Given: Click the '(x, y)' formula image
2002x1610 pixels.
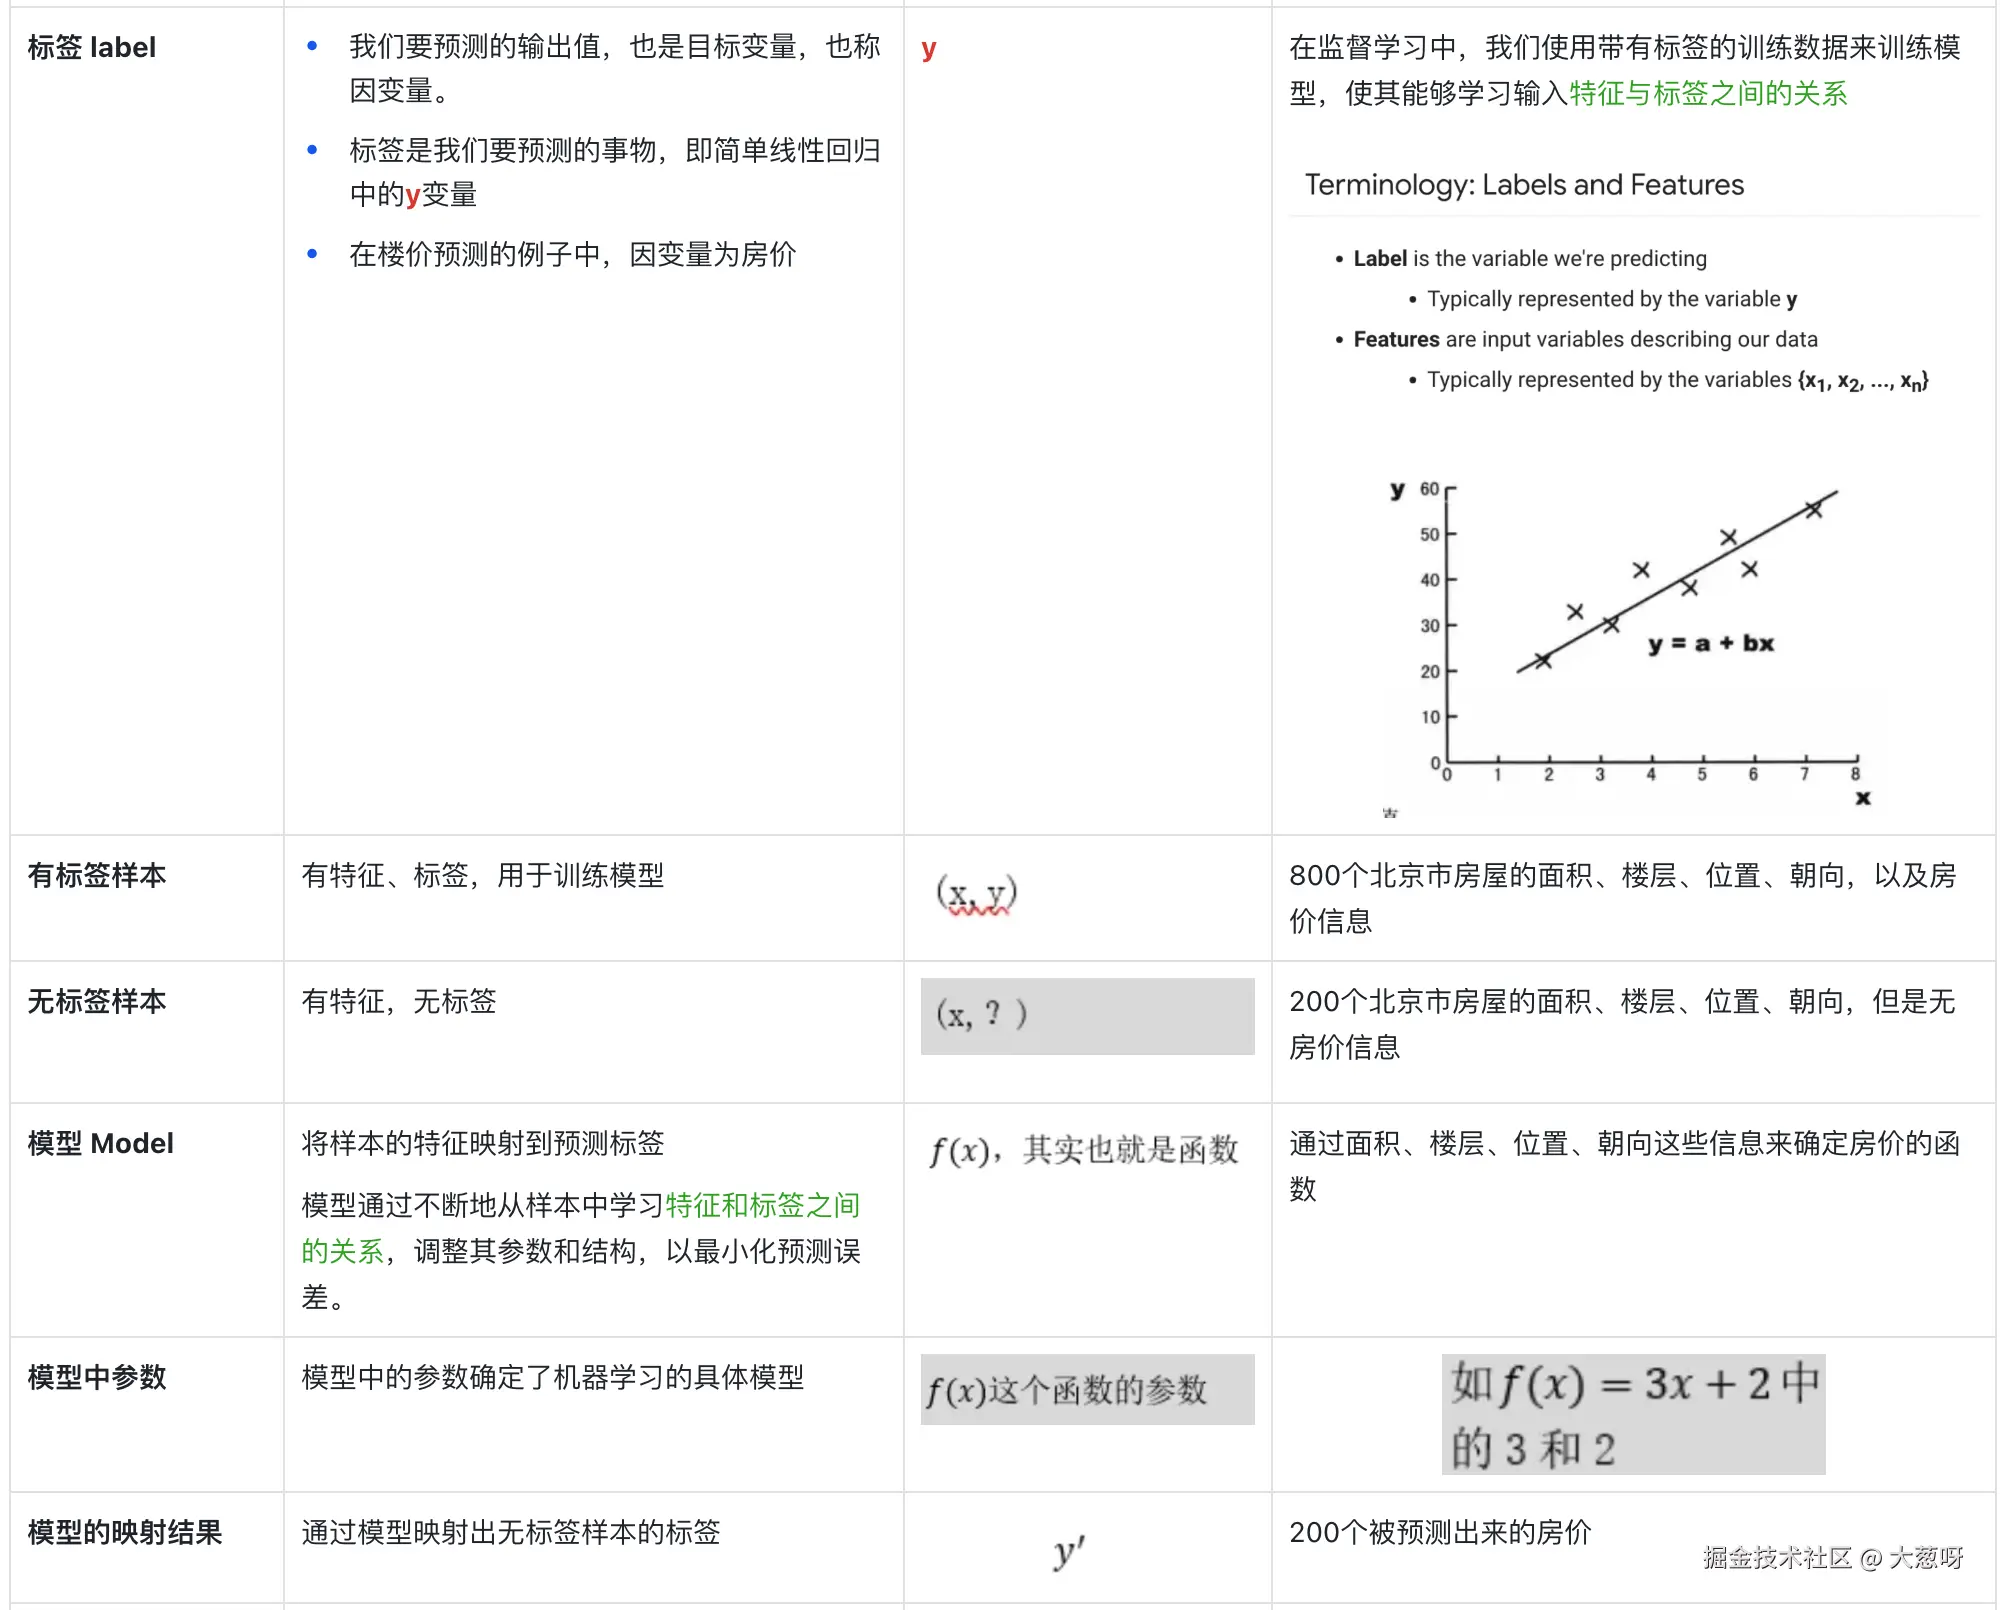Looking at the screenshot, I should [976, 893].
